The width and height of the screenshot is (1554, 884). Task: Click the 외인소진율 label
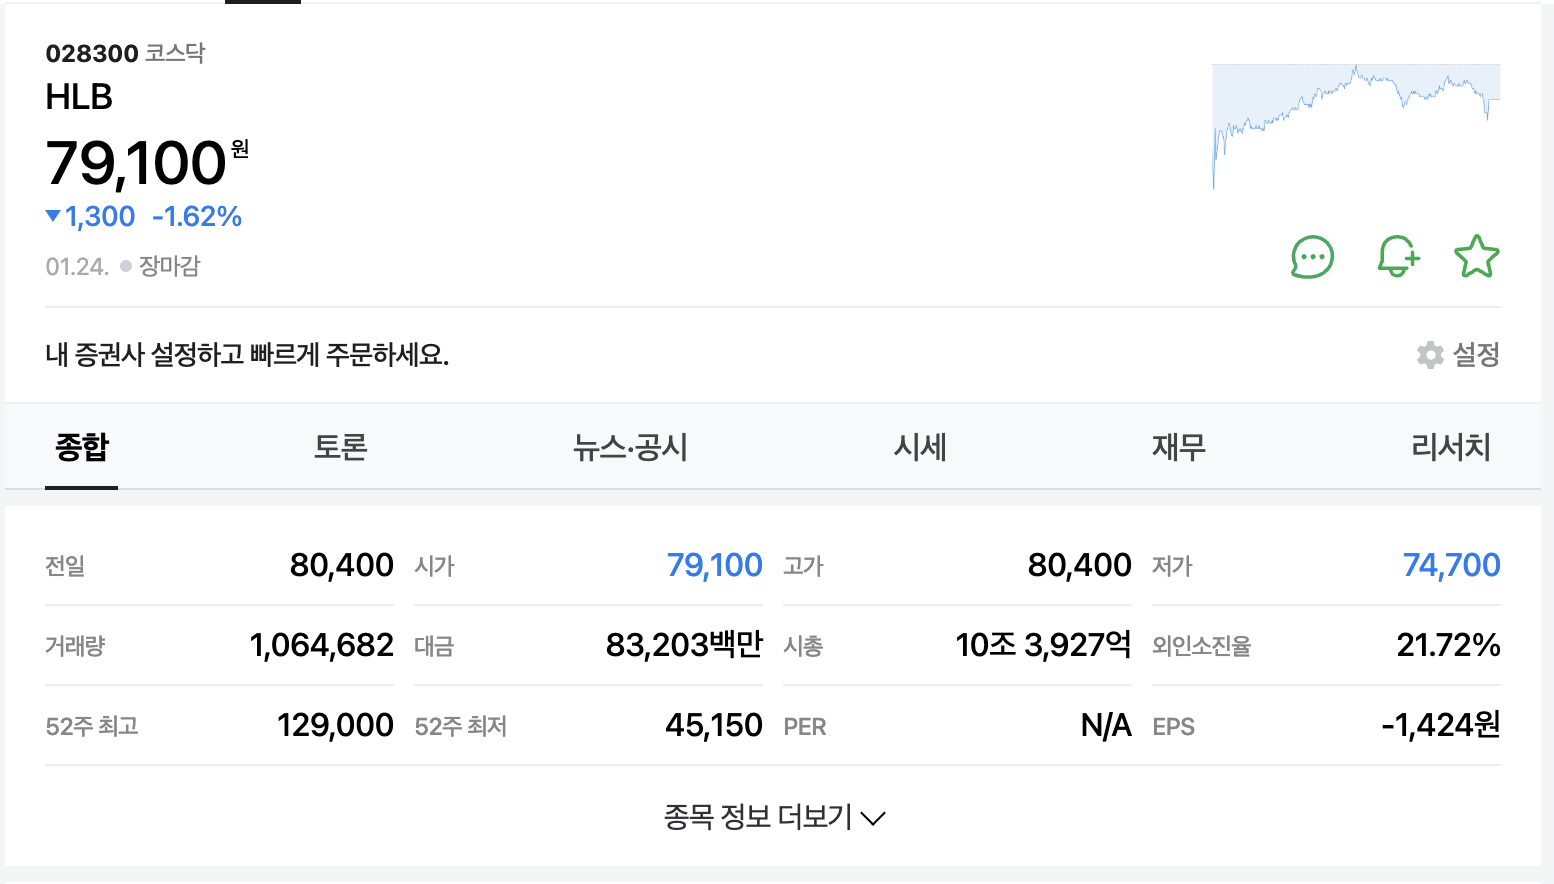1202,646
